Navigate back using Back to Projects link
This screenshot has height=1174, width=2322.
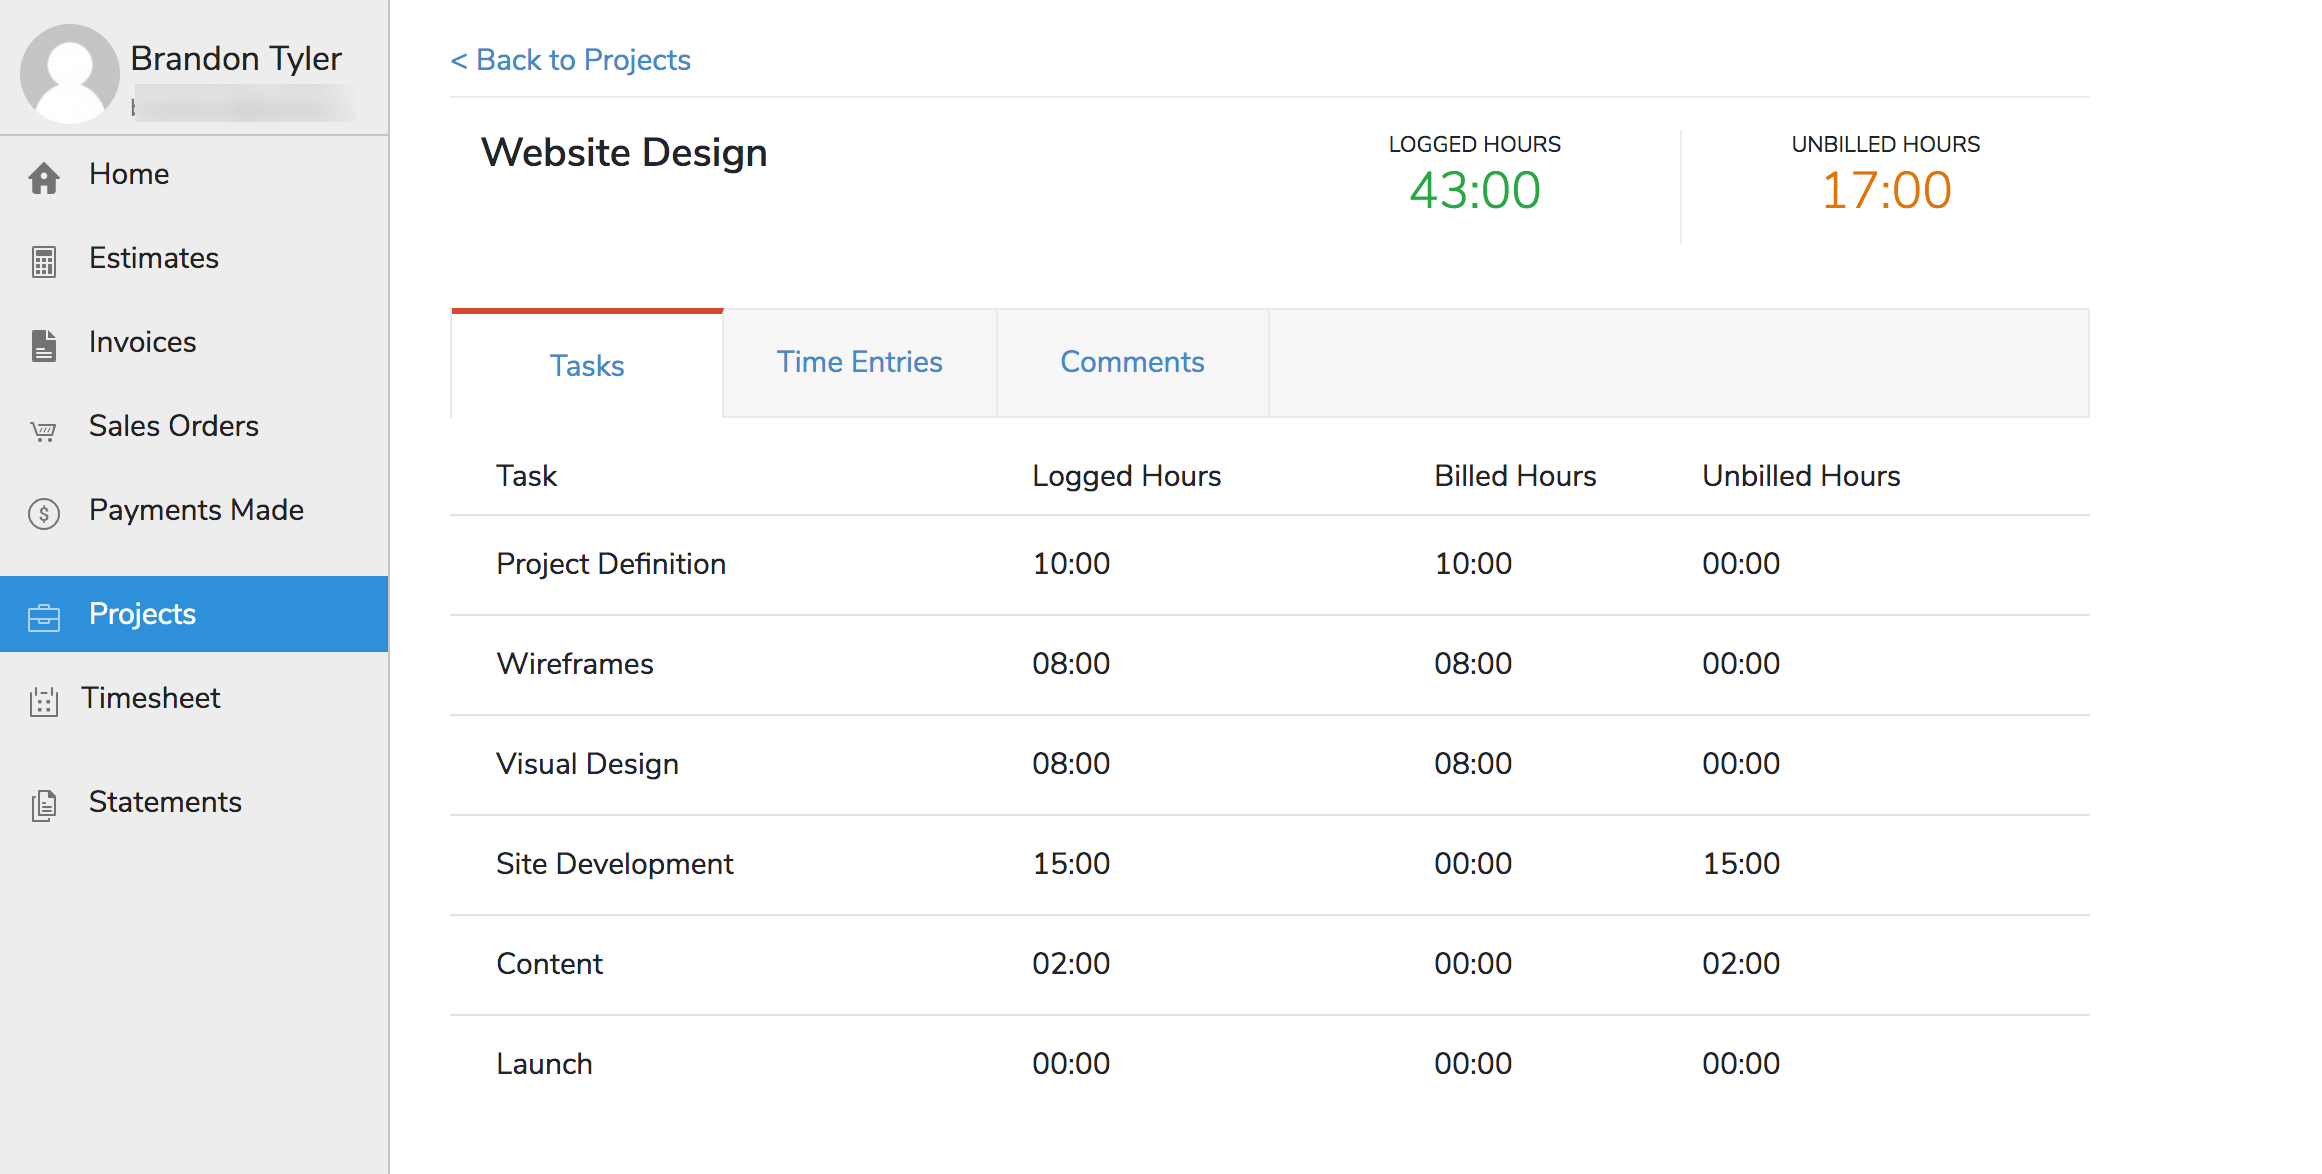(570, 60)
